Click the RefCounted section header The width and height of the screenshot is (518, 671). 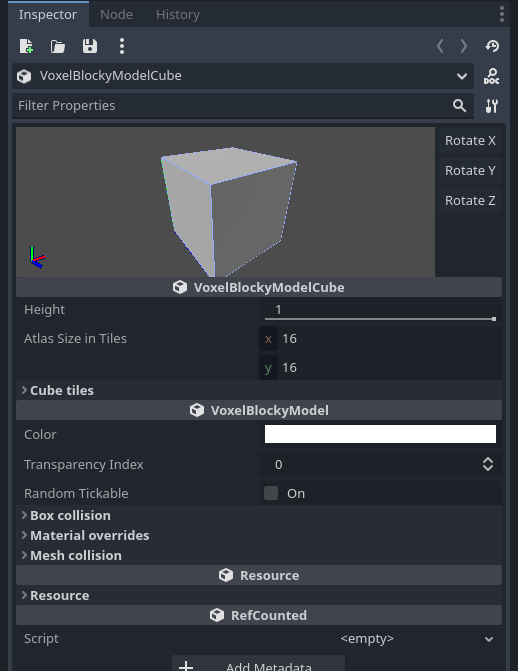(259, 615)
